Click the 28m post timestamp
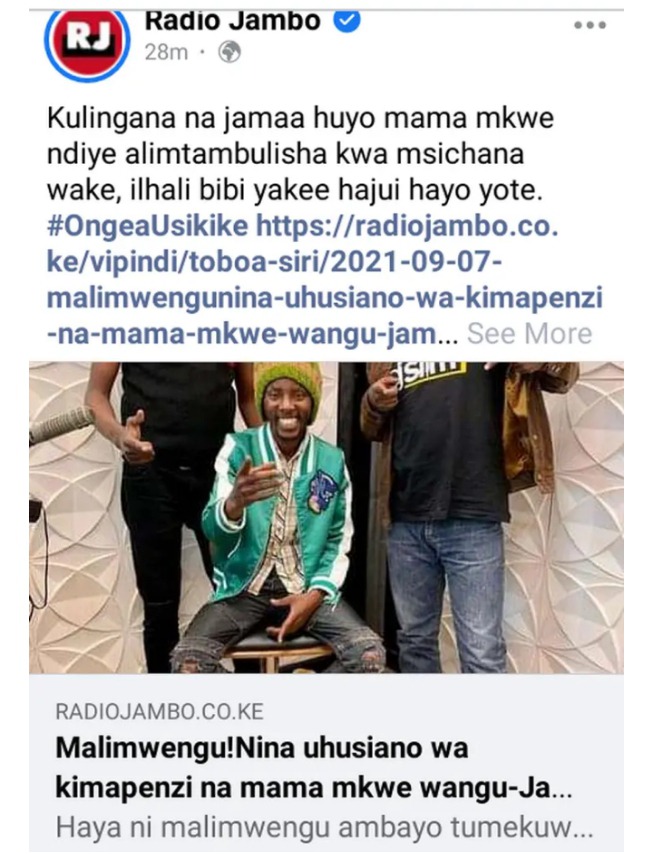The width and height of the screenshot is (653, 854). tap(166, 52)
